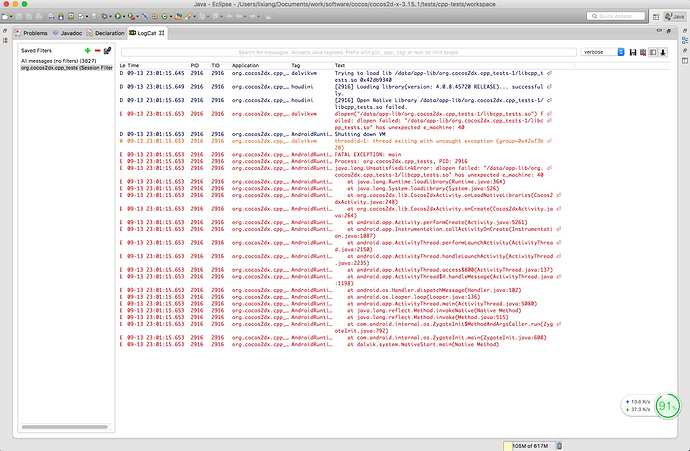Click the New Java Package toolbar icon

(154, 16)
